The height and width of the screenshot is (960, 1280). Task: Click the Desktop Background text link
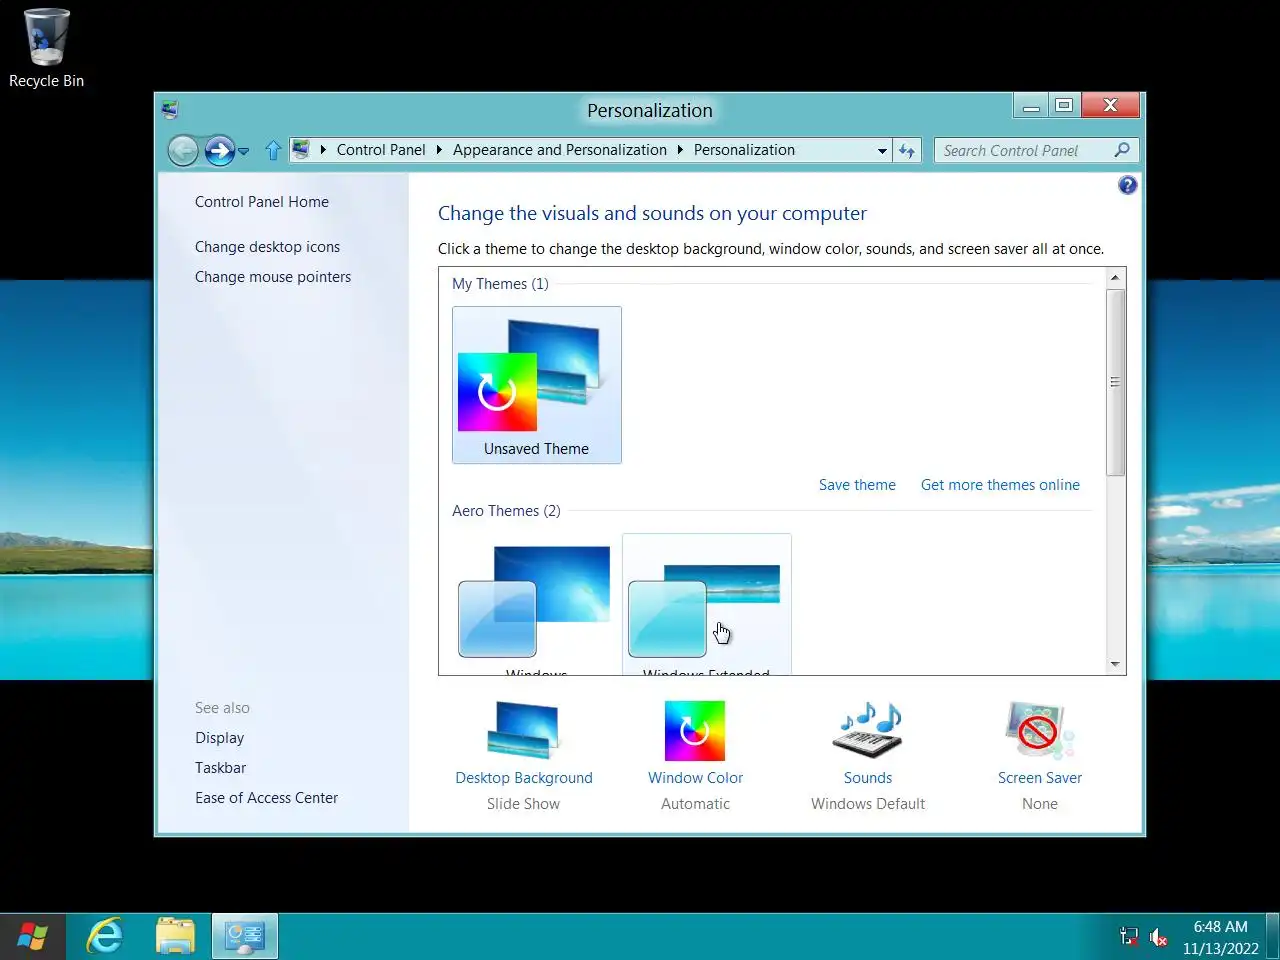(x=524, y=778)
